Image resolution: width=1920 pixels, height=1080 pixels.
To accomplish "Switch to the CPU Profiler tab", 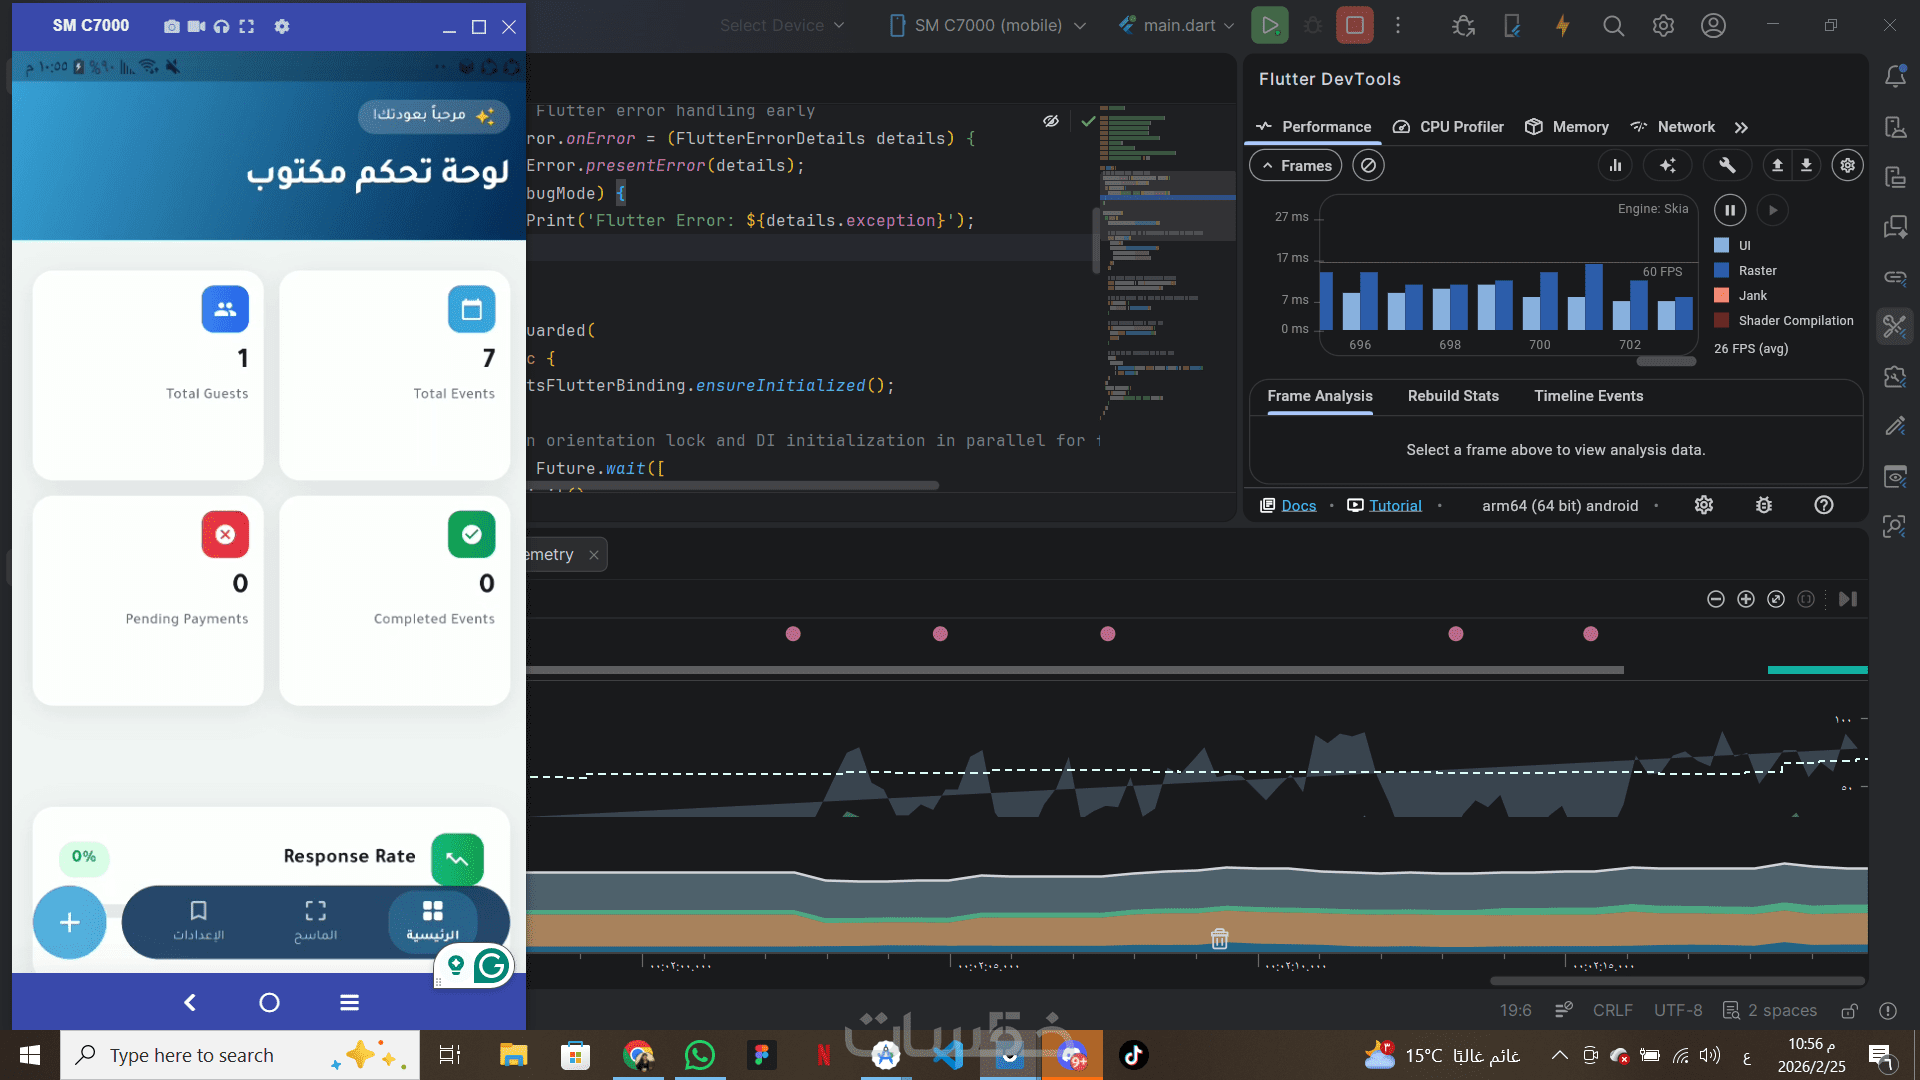I will pos(1448,127).
